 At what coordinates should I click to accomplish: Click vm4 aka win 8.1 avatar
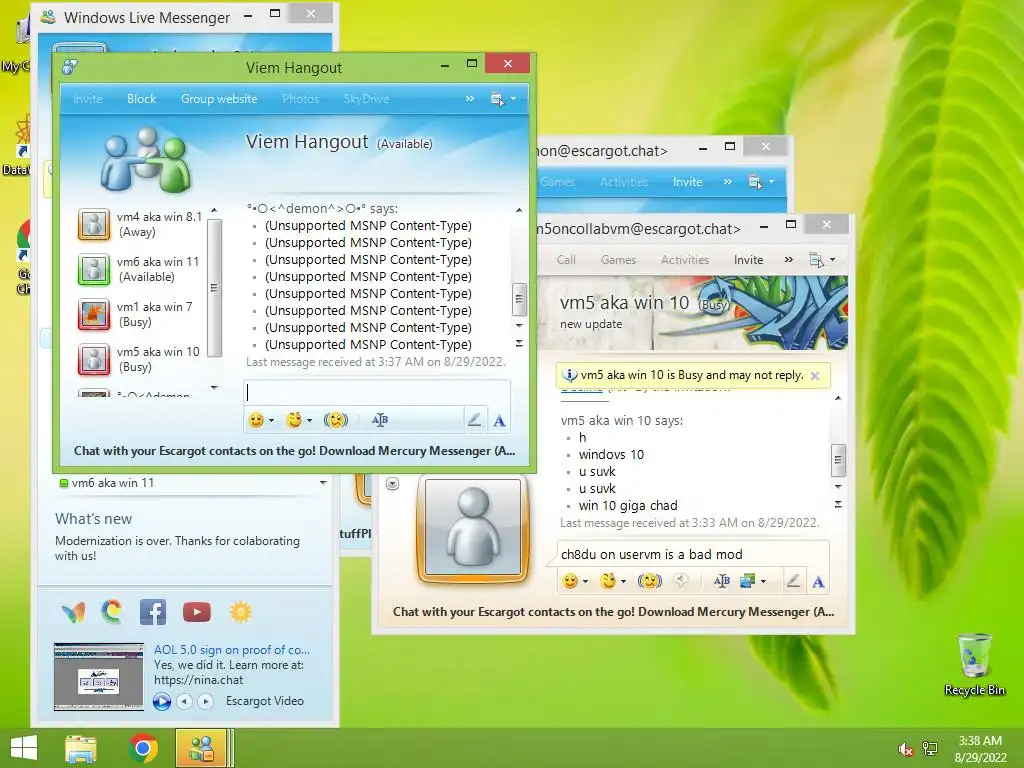[94, 224]
